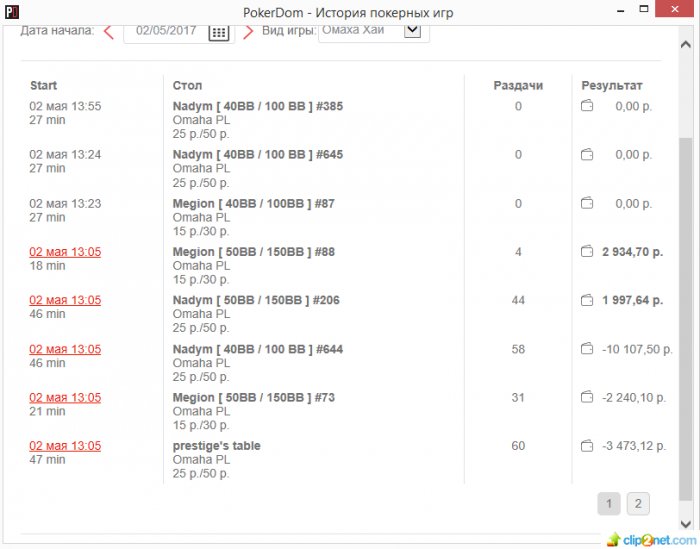
Task: Click hands count 44 for Nadym #206
Action: pyautogui.click(x=518, y=300)
